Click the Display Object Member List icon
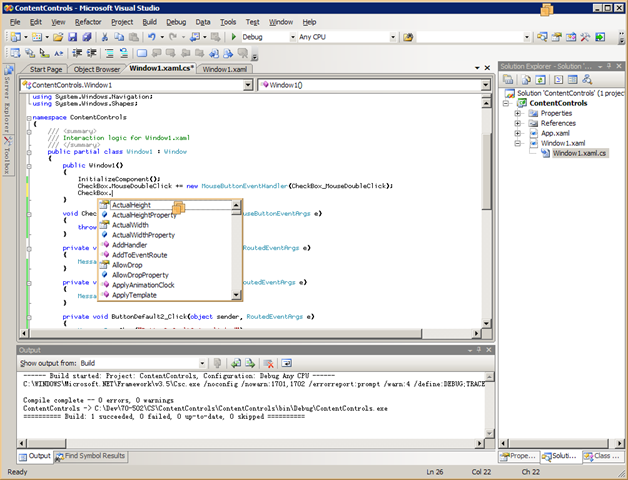 click(x=16, y=53)
